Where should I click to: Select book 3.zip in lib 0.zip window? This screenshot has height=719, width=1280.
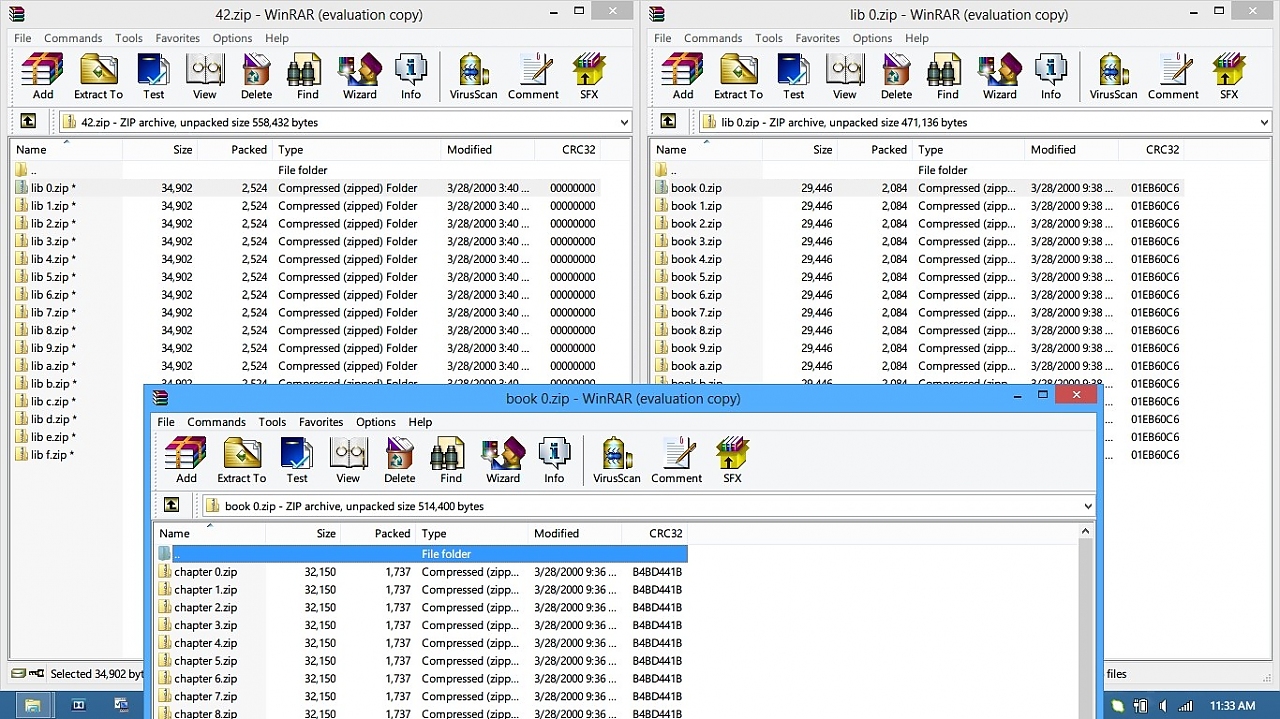(x=918, y=241)
